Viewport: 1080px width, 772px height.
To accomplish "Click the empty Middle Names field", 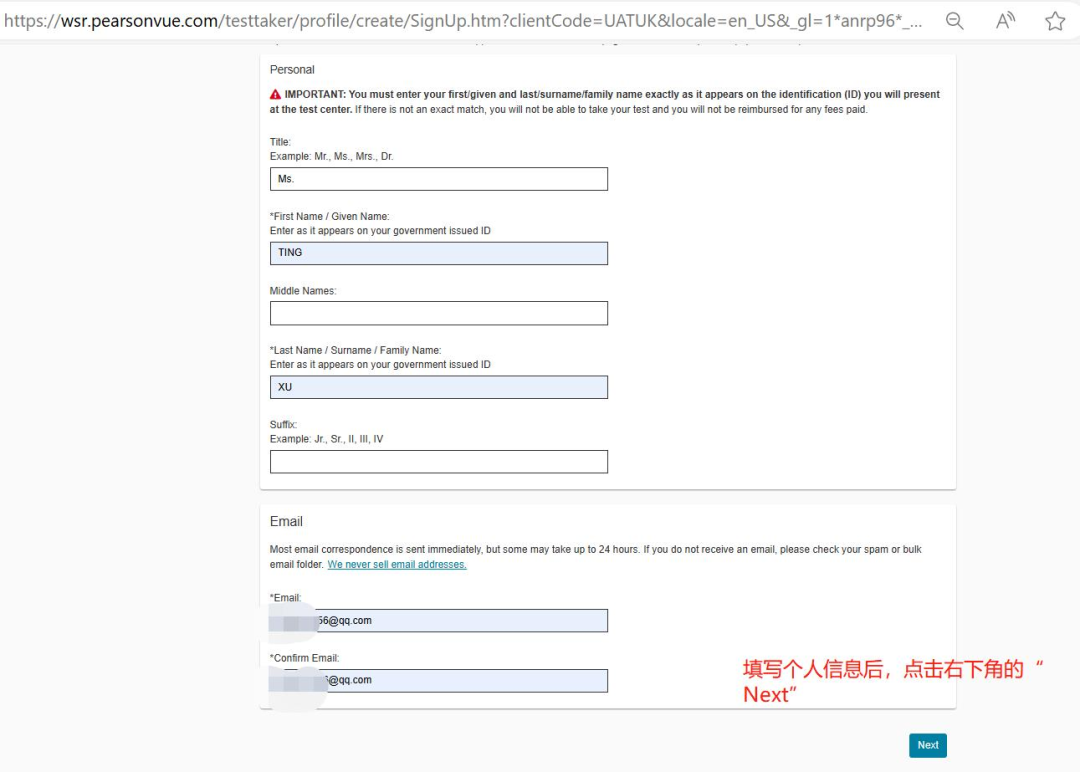I will click(439, 313).
